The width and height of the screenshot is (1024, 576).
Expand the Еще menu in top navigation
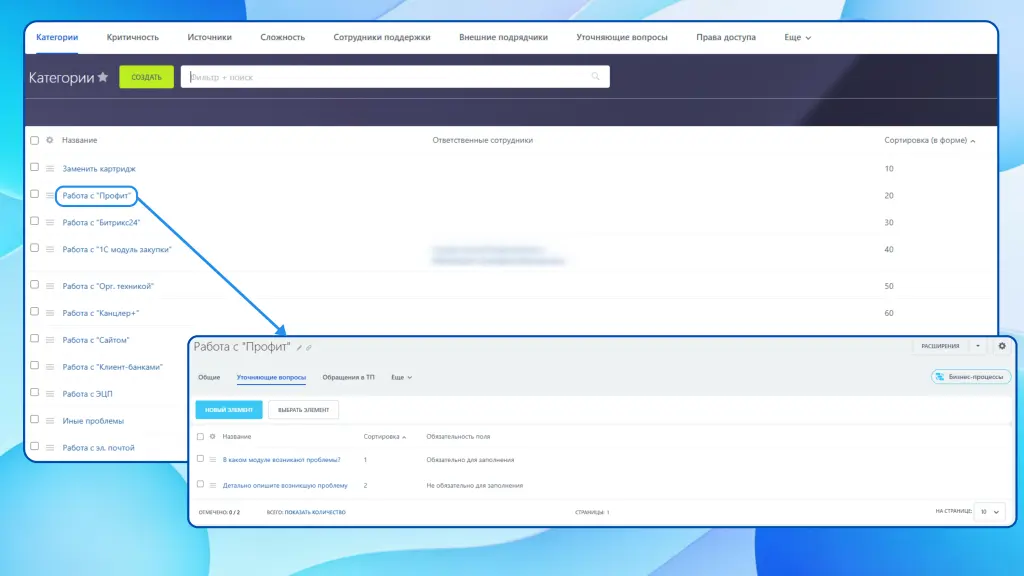pyautogui.click(x=797, y=37)
